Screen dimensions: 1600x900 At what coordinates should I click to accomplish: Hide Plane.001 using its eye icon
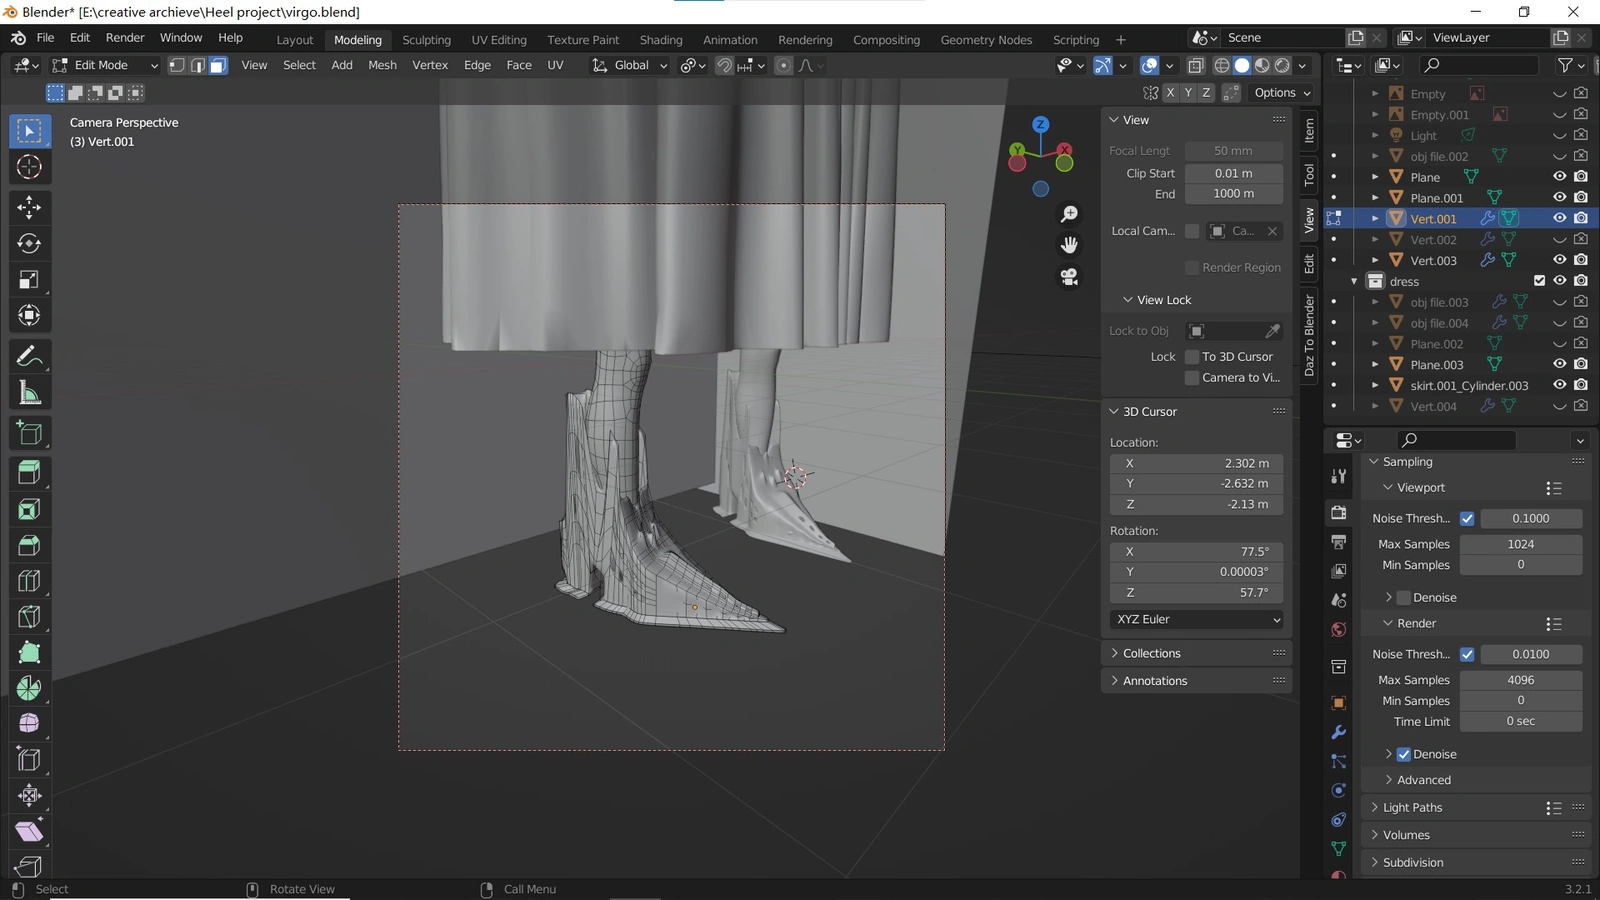pos(1559,198)
